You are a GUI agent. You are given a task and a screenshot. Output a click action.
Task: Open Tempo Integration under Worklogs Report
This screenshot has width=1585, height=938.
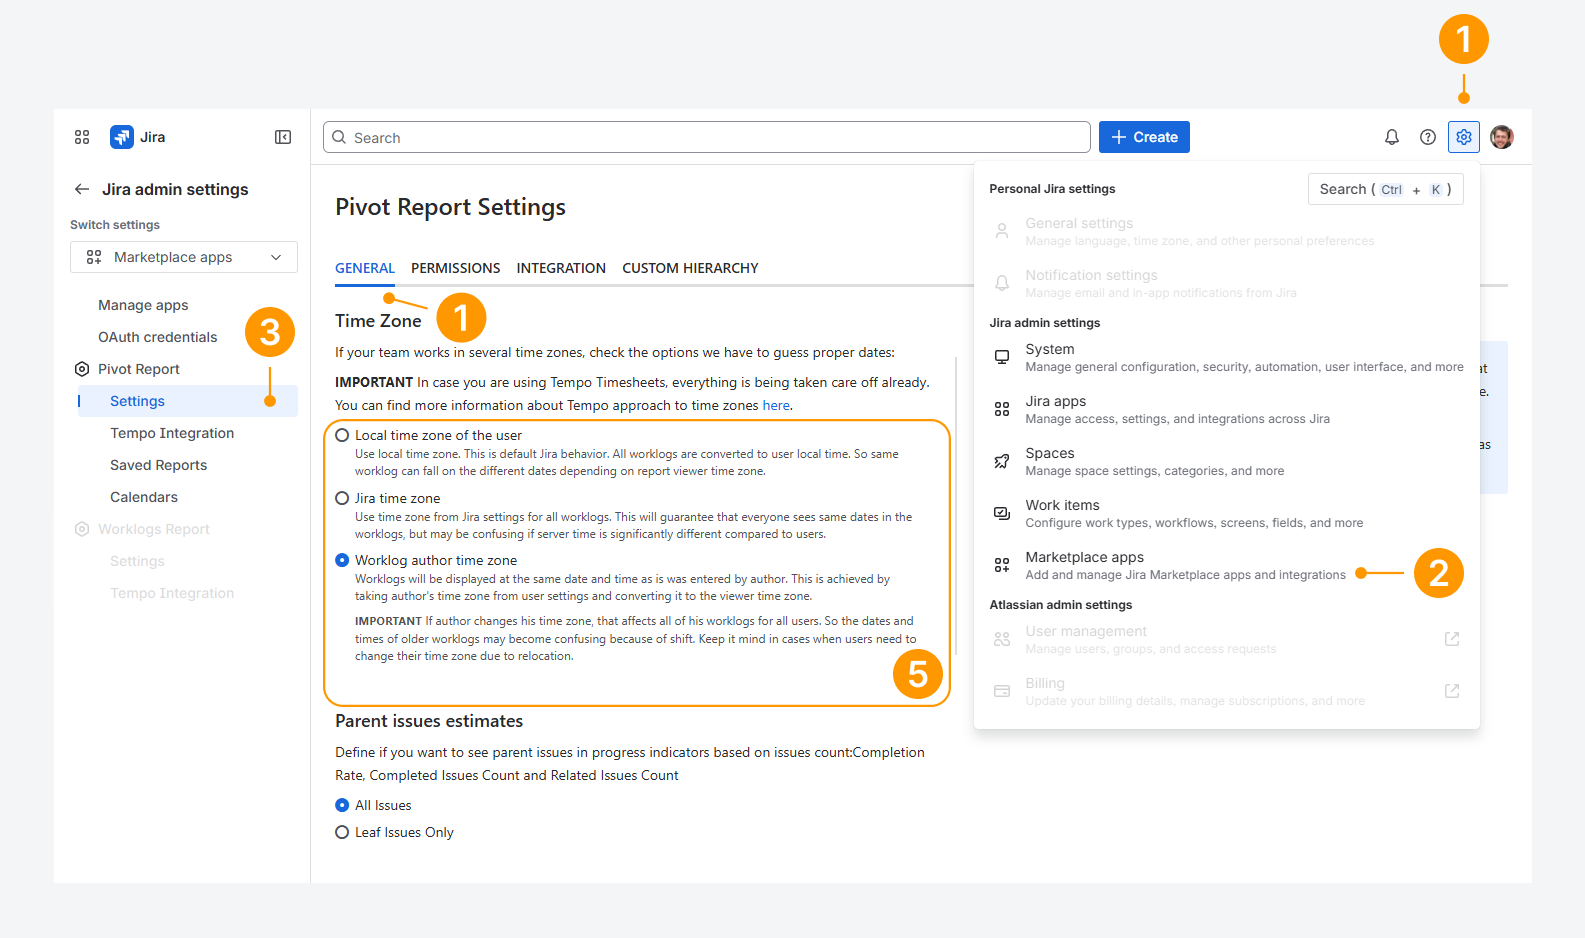pos(172,593)
